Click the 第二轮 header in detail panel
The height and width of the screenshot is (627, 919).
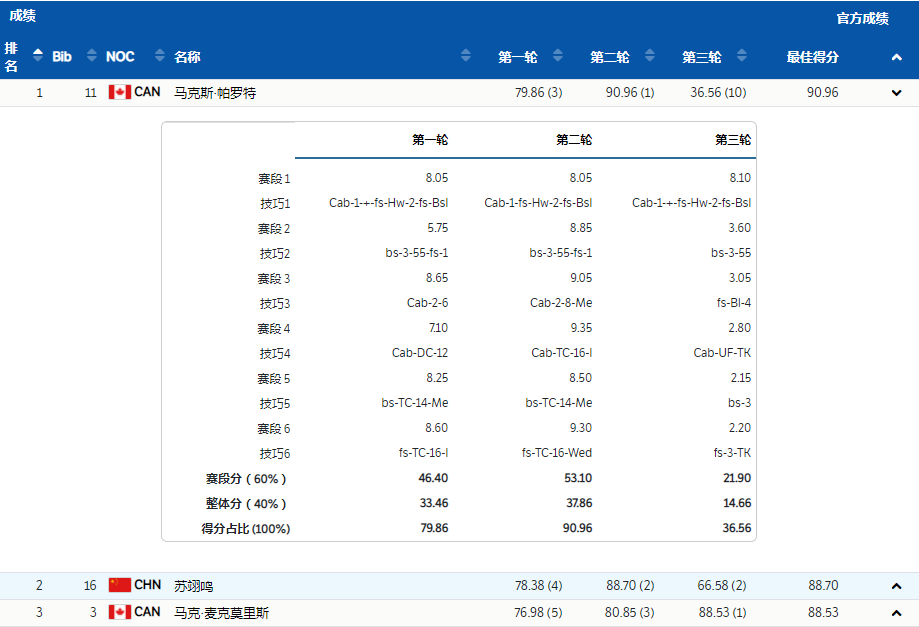click(x=574, y=139)
